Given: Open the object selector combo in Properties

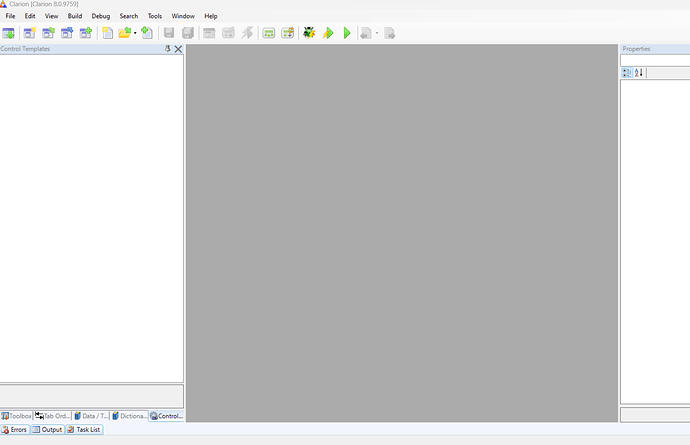Looking at the screenshot, I should click(x=655, y=60).
